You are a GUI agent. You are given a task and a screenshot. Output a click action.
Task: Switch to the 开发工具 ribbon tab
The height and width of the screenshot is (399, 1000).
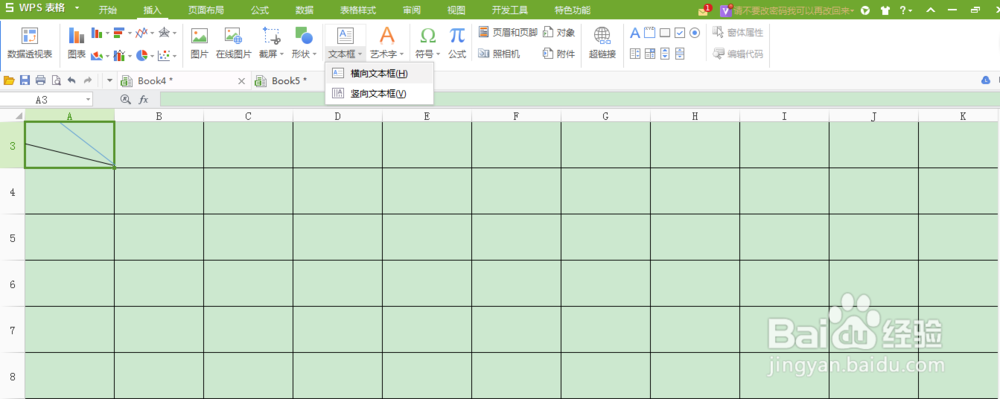[x=510, y=10]
